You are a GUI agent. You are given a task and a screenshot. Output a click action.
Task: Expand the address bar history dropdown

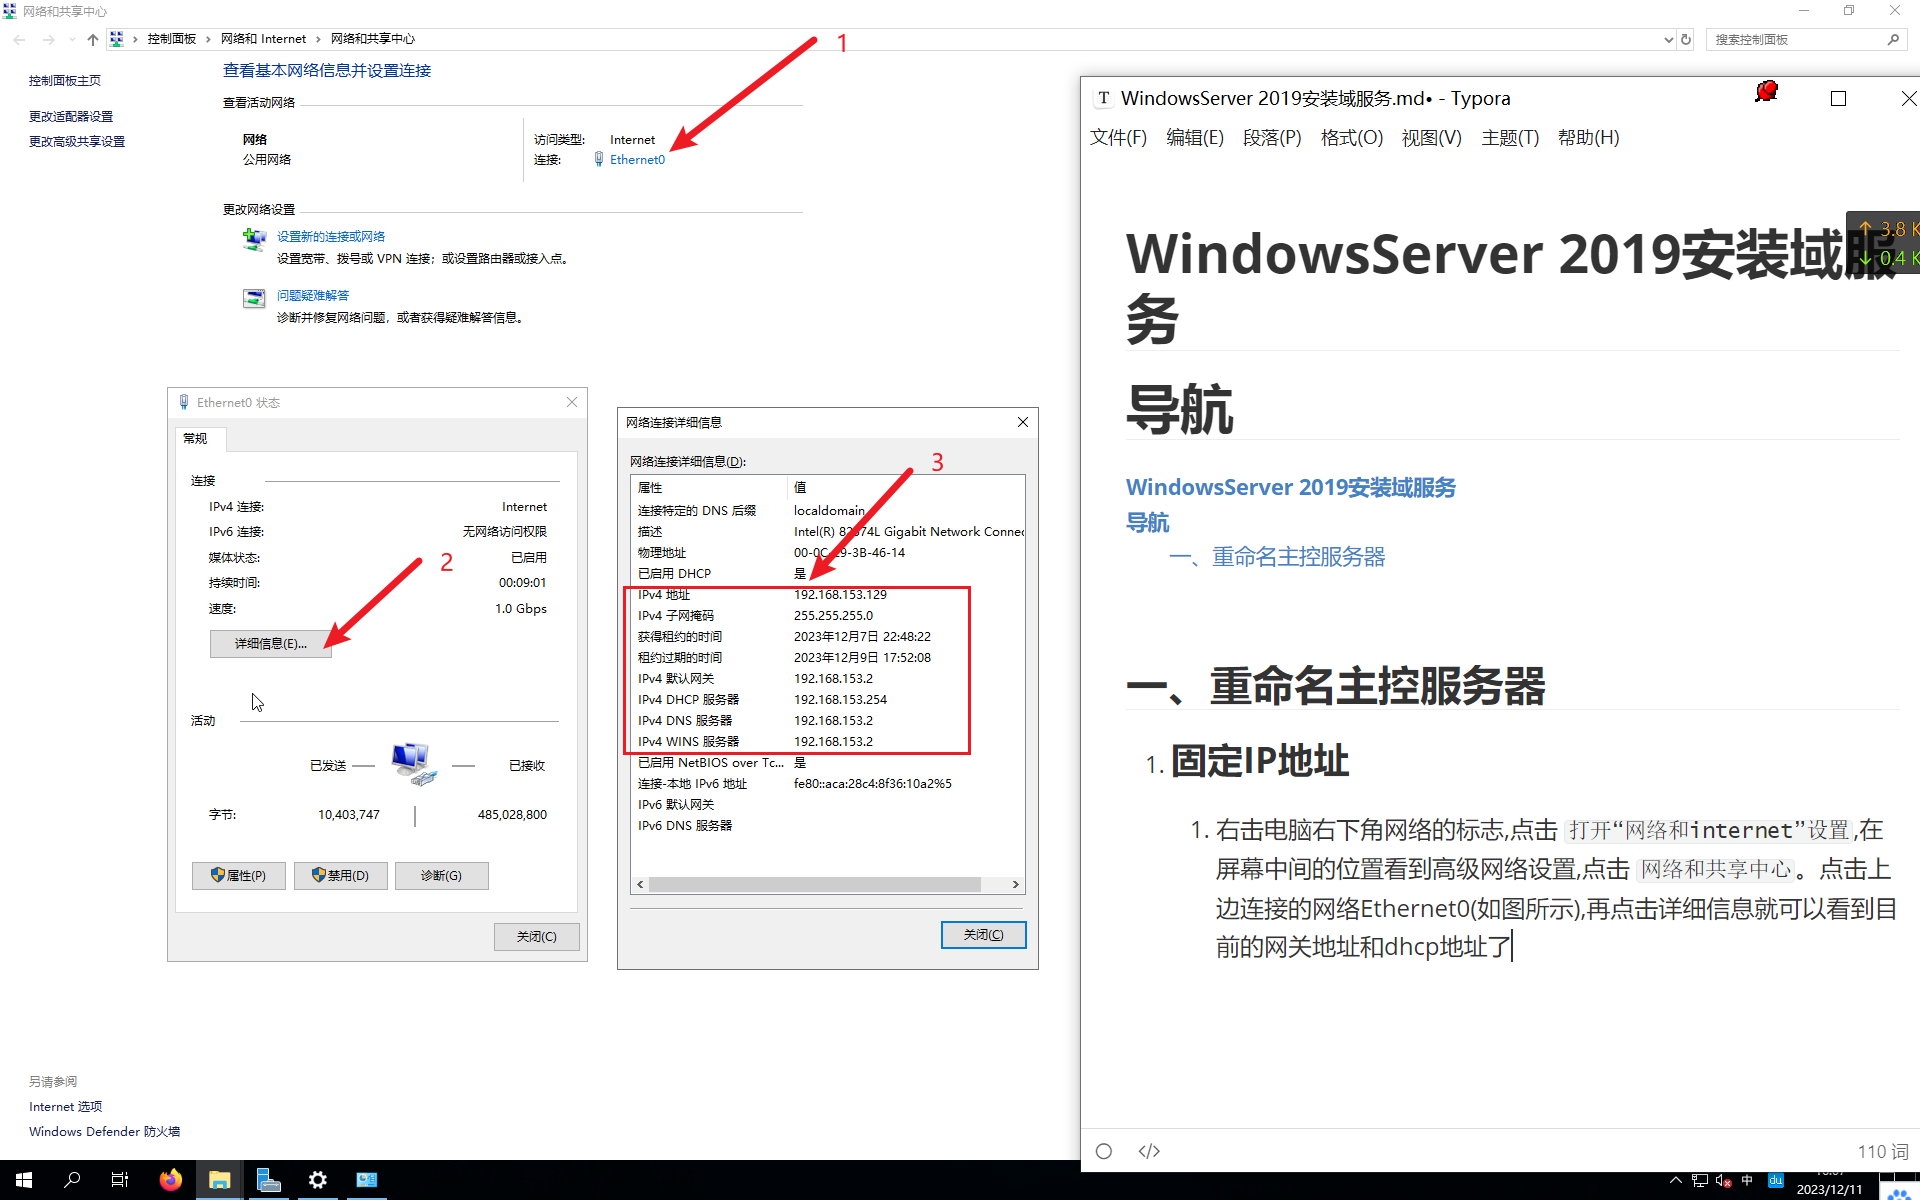[1668, 40]
